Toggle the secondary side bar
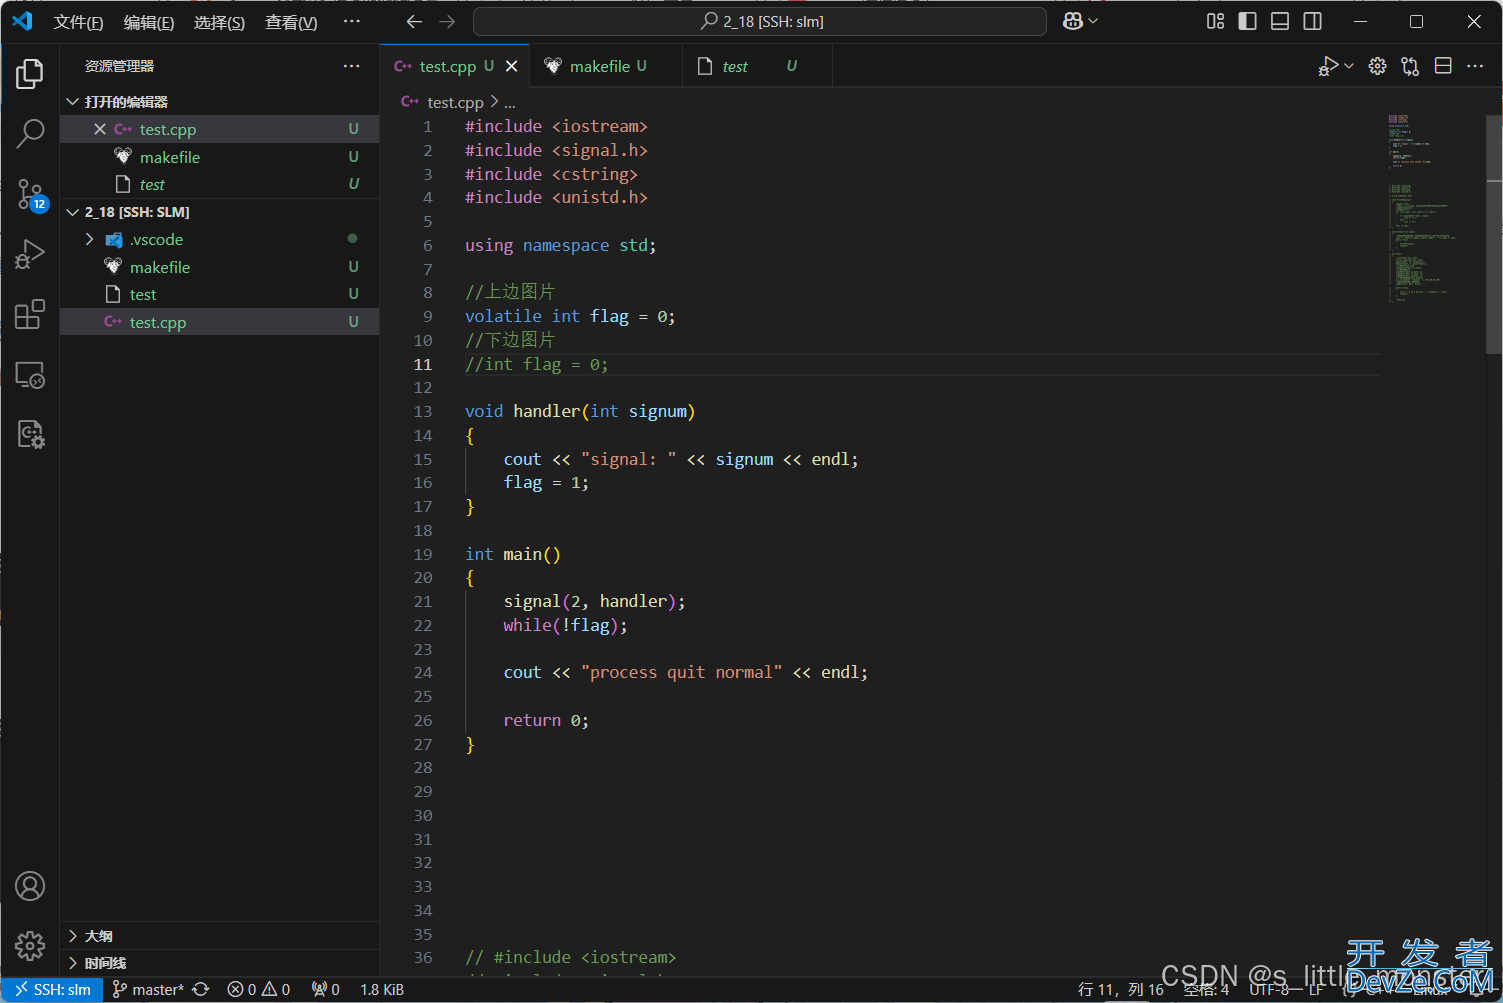The width and height of the screenshot is (1503, 1003). point(1313,21)
